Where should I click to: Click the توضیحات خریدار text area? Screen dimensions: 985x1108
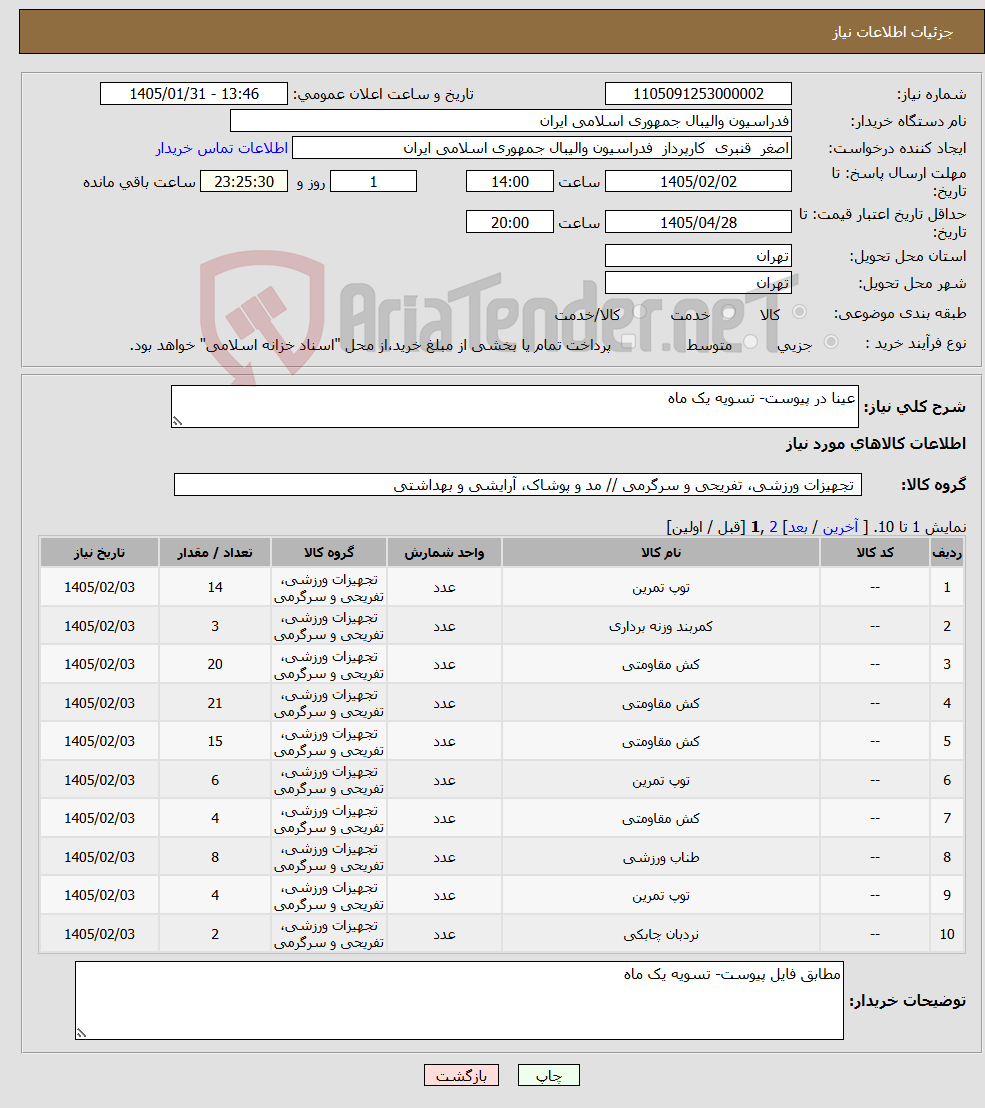pyautogui.click(x=459, y=1000)
